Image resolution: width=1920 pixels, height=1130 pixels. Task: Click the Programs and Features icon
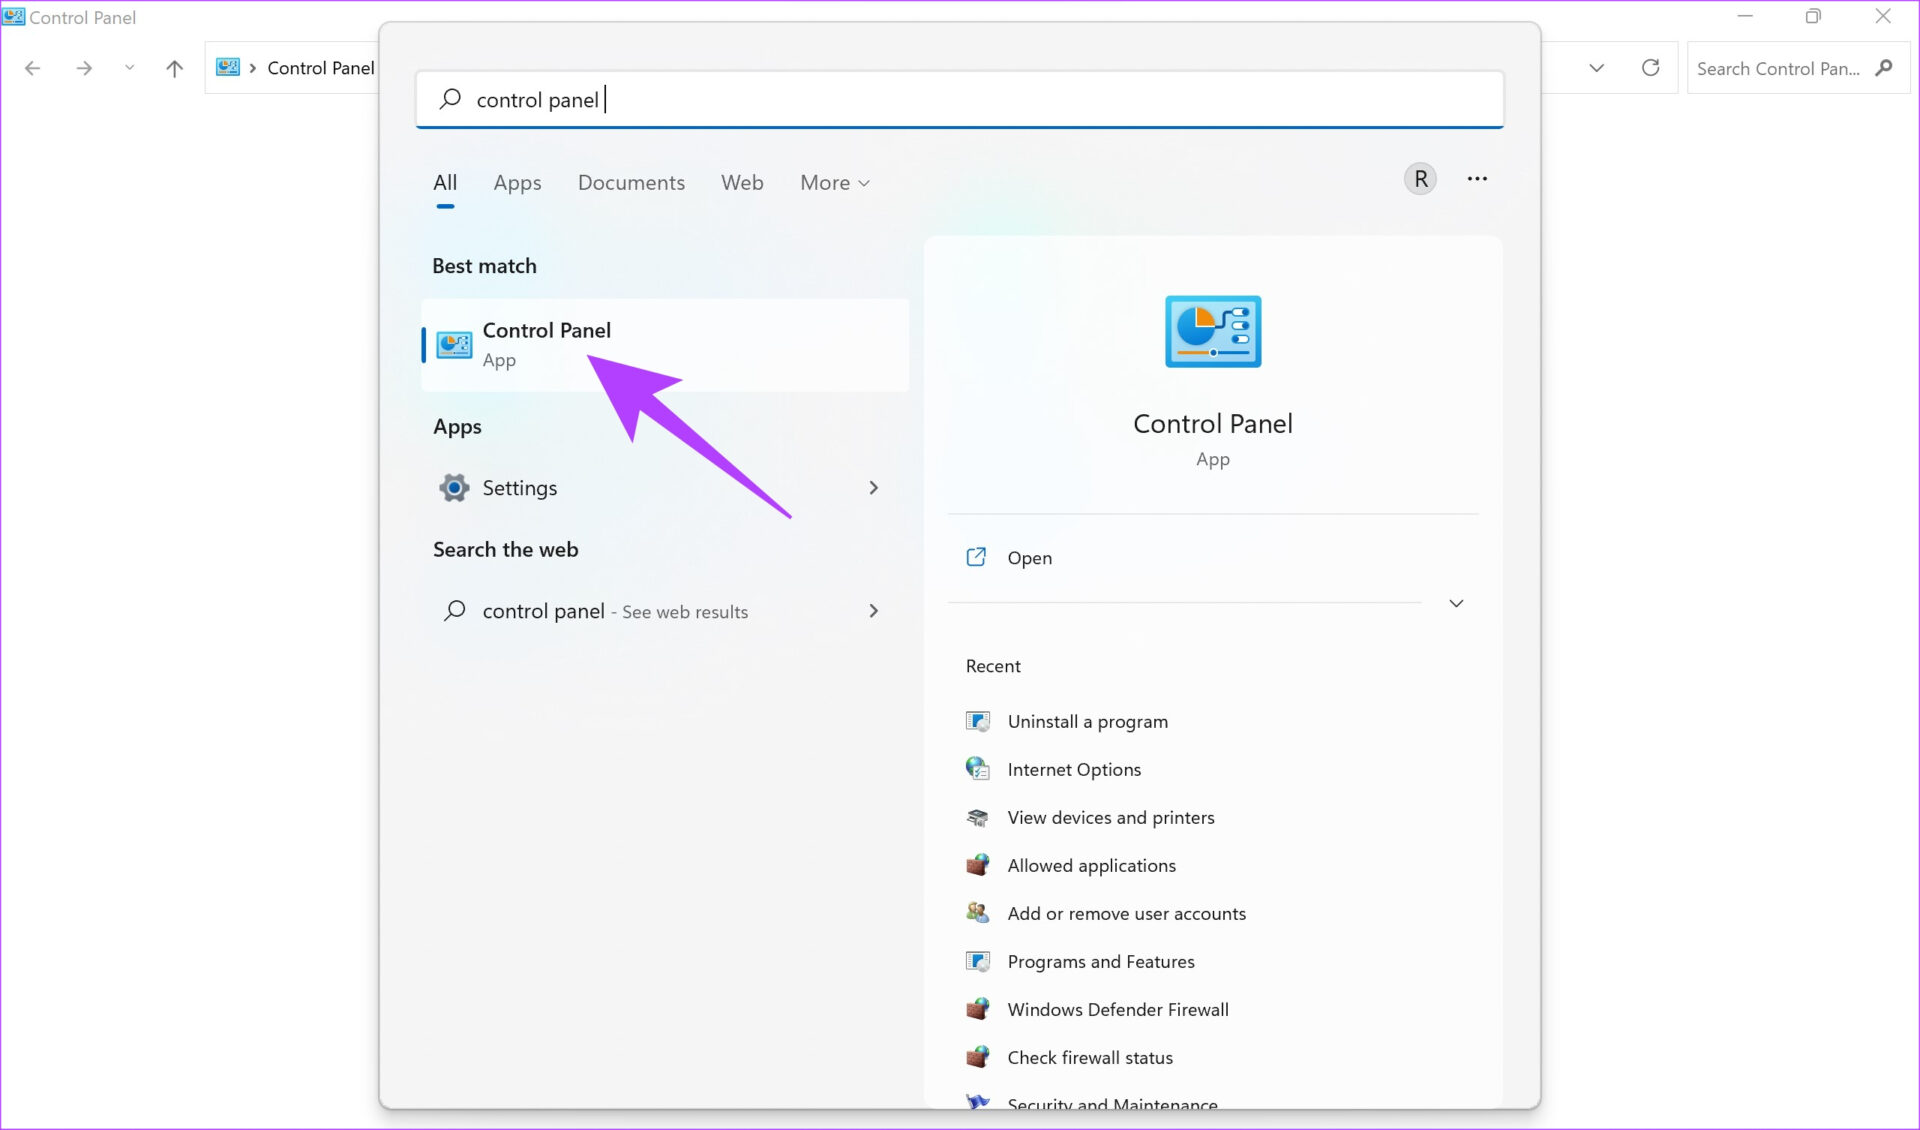click(x=977, y=961)
